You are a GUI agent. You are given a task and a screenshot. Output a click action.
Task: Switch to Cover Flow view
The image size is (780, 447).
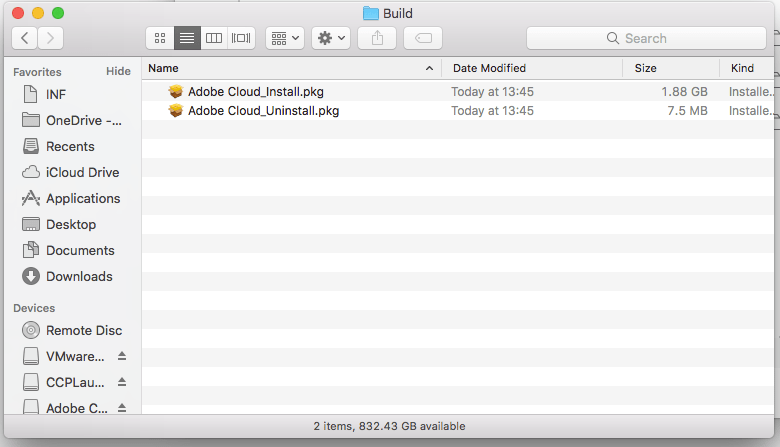coord(241,38)
